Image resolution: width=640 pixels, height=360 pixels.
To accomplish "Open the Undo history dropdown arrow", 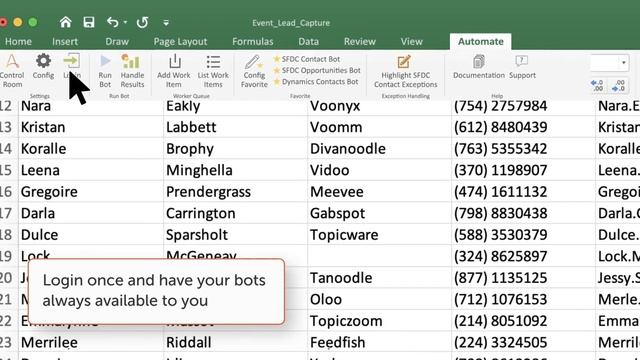I will [x=125, y=22].
